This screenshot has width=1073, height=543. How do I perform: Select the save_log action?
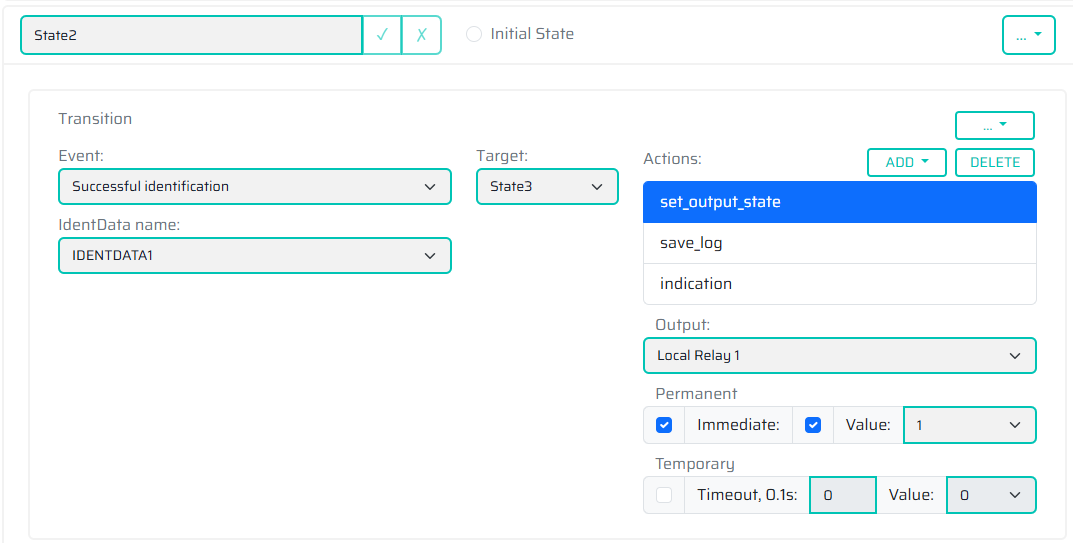pos(840,243)
